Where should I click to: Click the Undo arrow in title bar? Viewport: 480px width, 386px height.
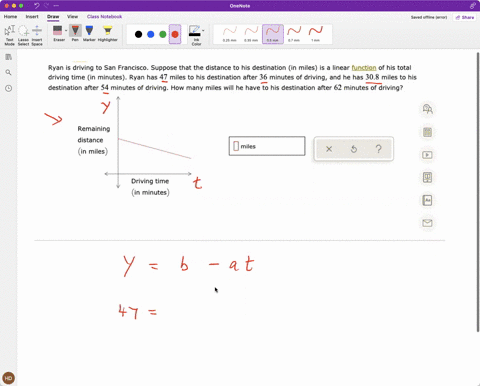click(x=37, y=6)
